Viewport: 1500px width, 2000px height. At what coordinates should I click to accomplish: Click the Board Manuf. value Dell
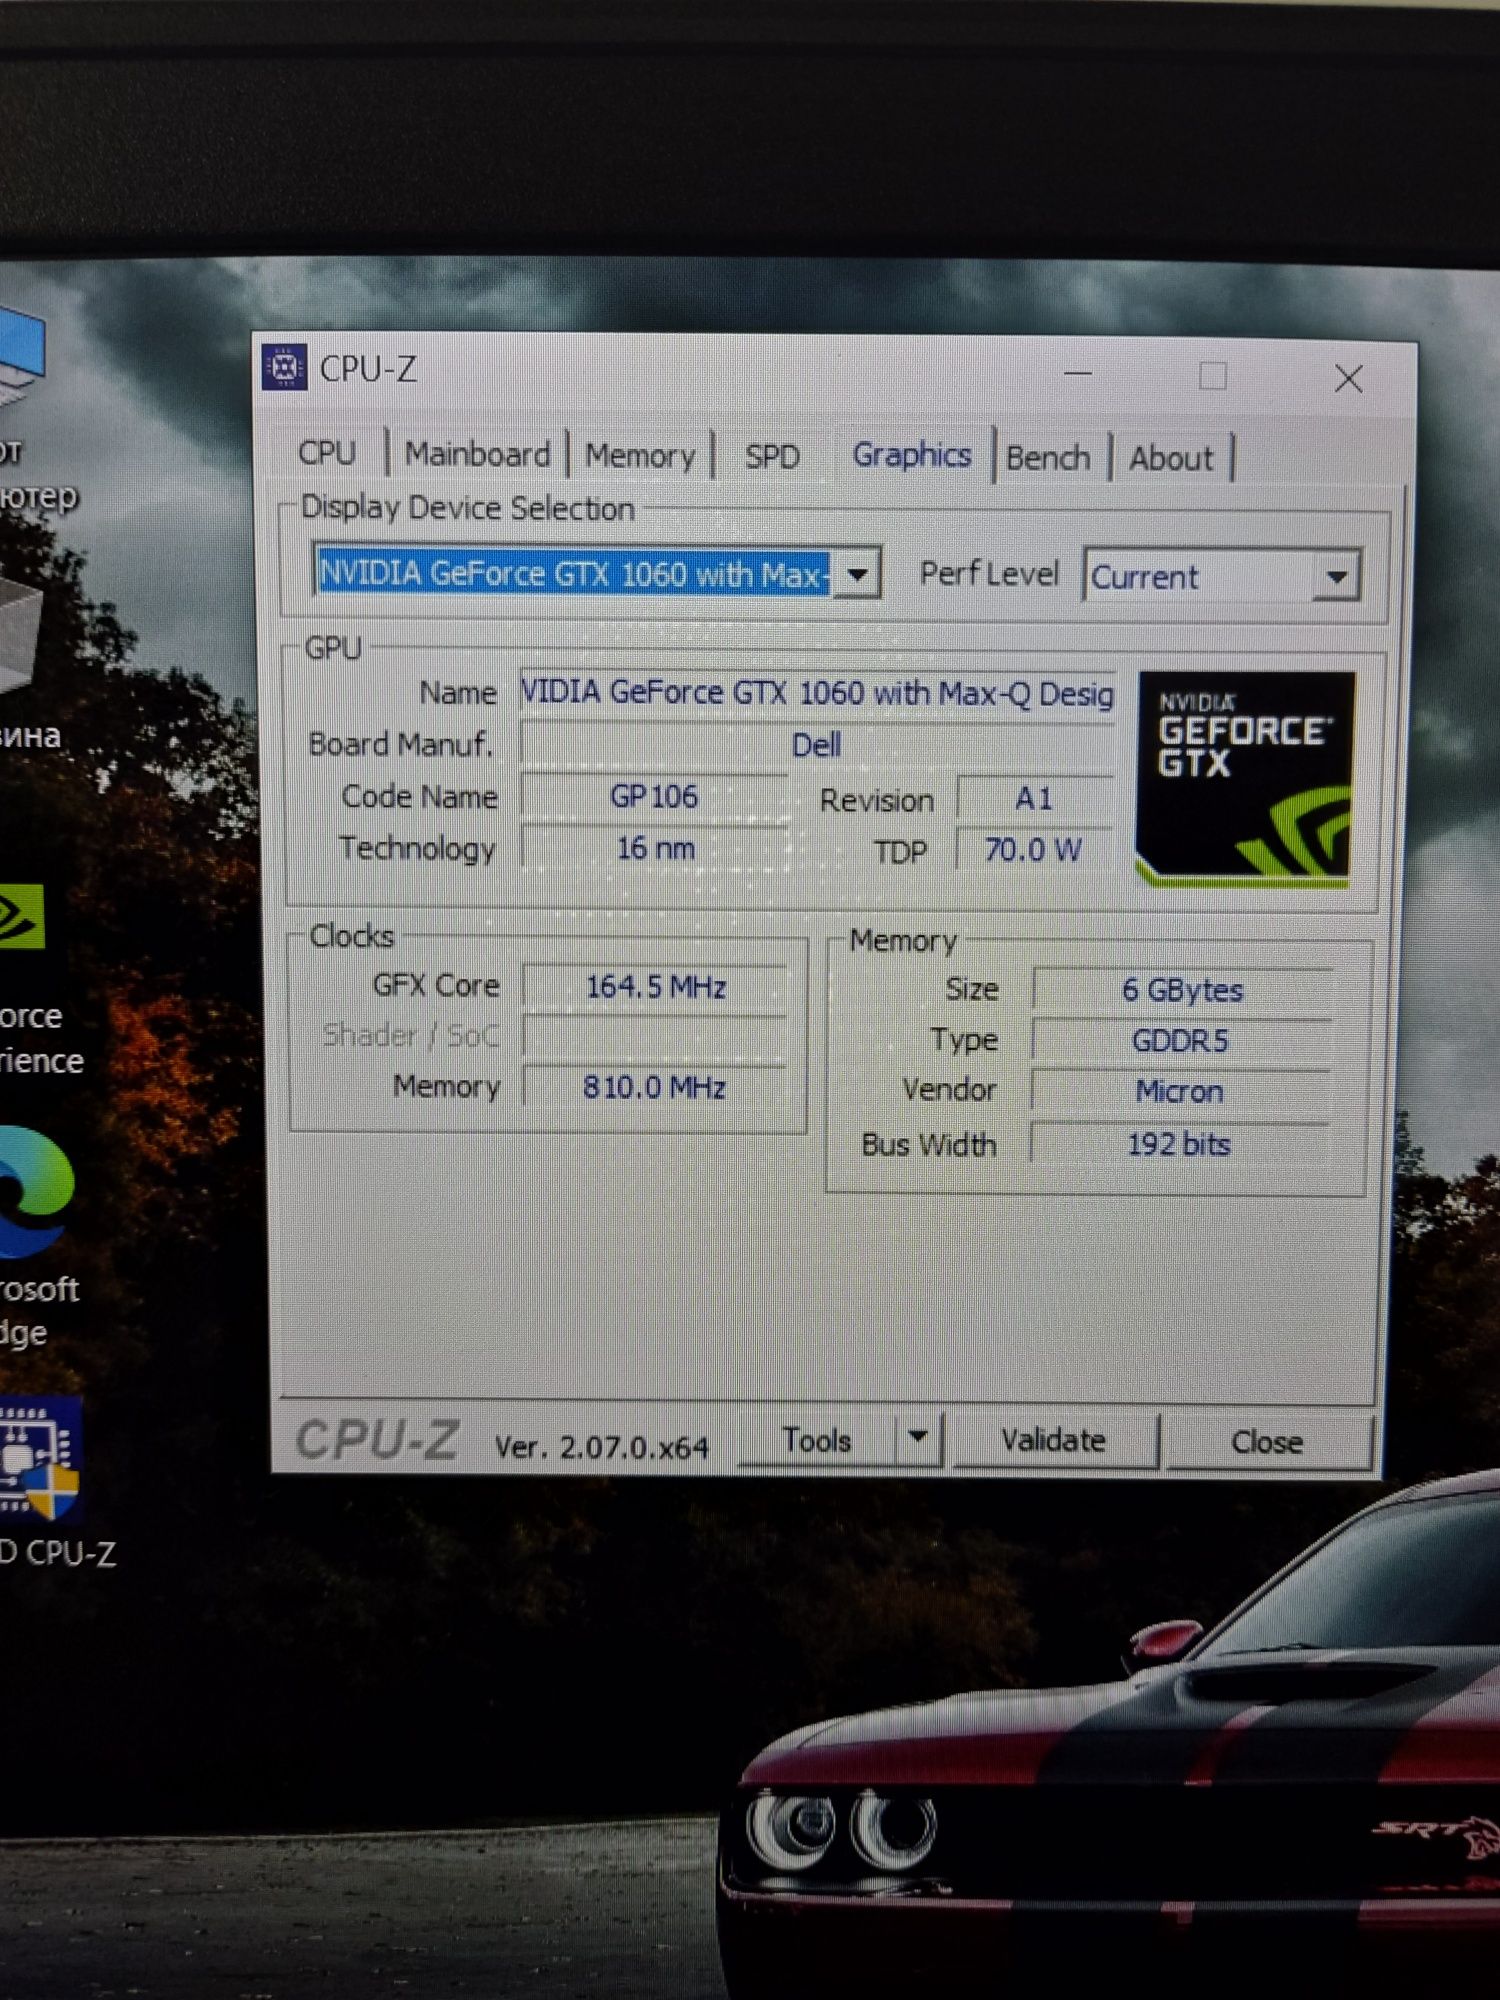817,745
